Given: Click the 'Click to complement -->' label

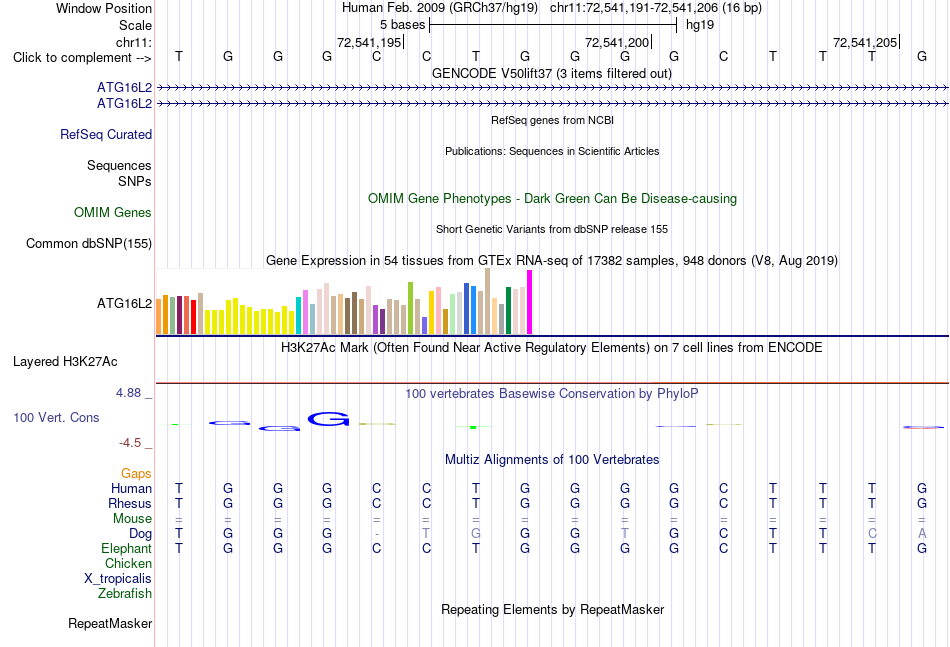Looking at the screenshot, I should point(82,58).
